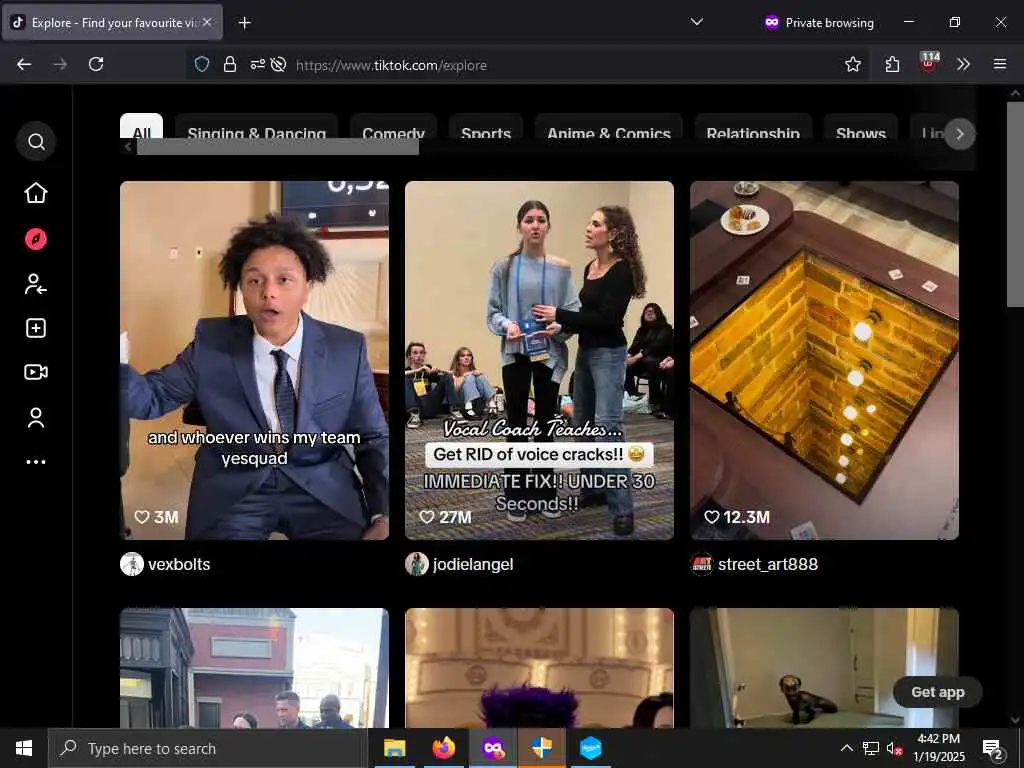The width and height of the screenshot is (1024, 768).
Task: Close the Explore TikTok tab
Action: pyautogui.click(x=207, y=22)
